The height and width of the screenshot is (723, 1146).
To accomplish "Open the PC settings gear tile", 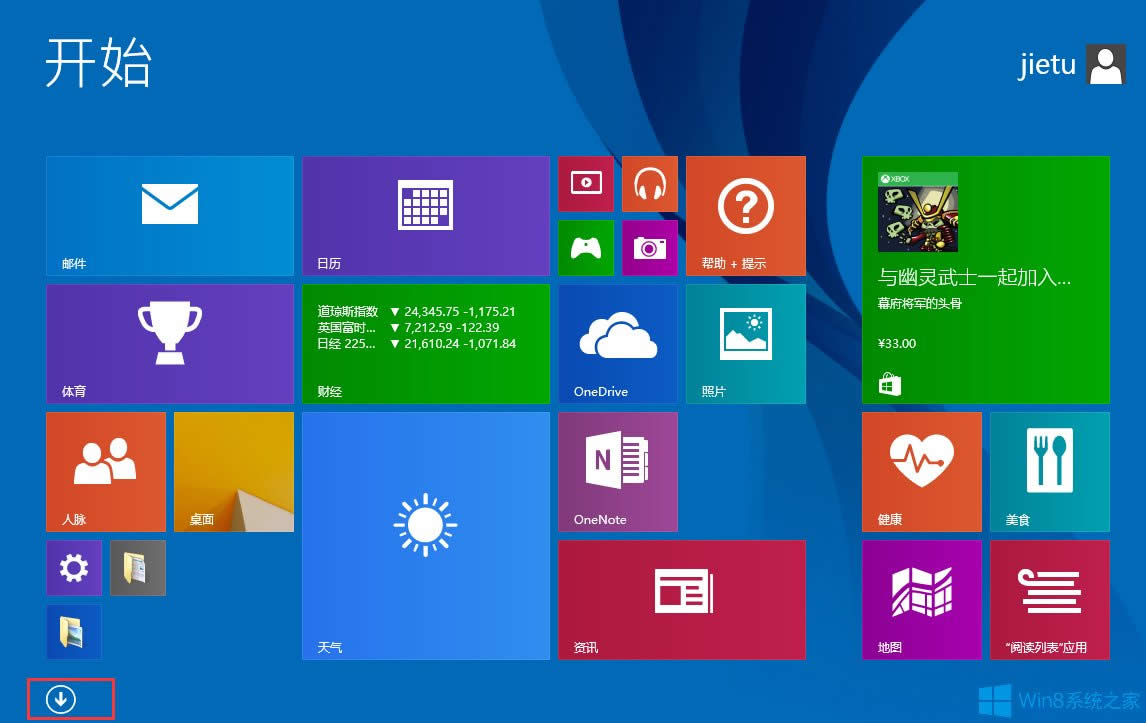I will (x=73, y=567).
